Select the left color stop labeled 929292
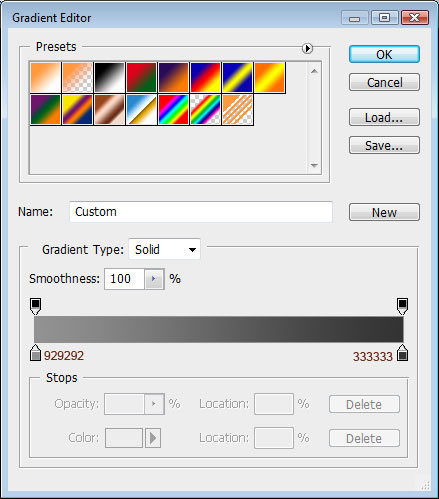The width and height of the screenshot is (439, 499). coord(35,353)
